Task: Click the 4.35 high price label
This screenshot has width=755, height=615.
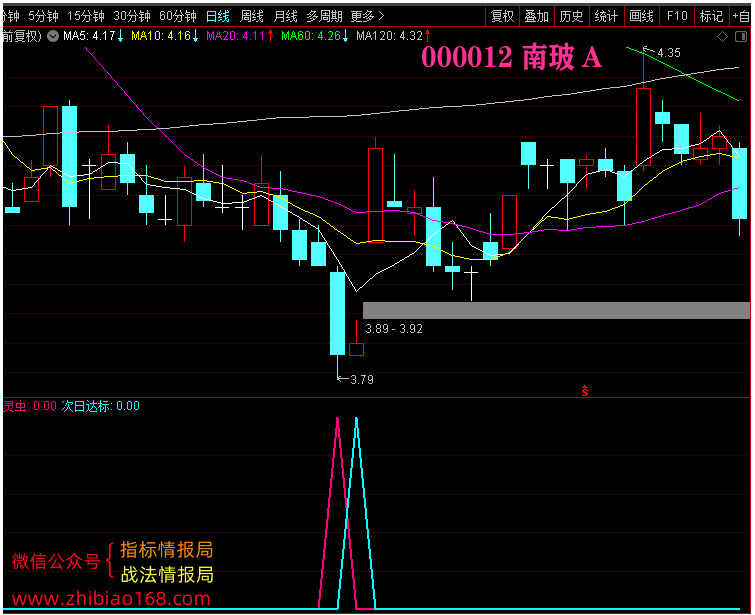Action: click(669, 53)
